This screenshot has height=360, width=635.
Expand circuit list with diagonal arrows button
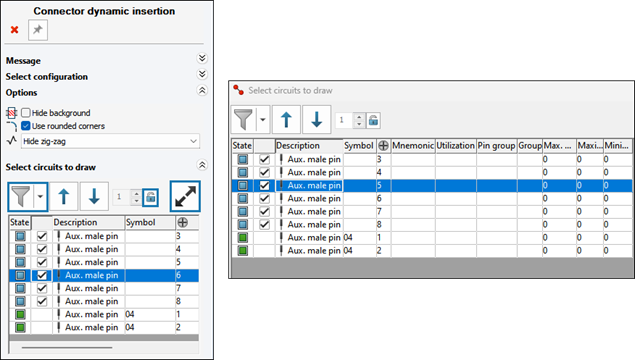pos(185,196)
